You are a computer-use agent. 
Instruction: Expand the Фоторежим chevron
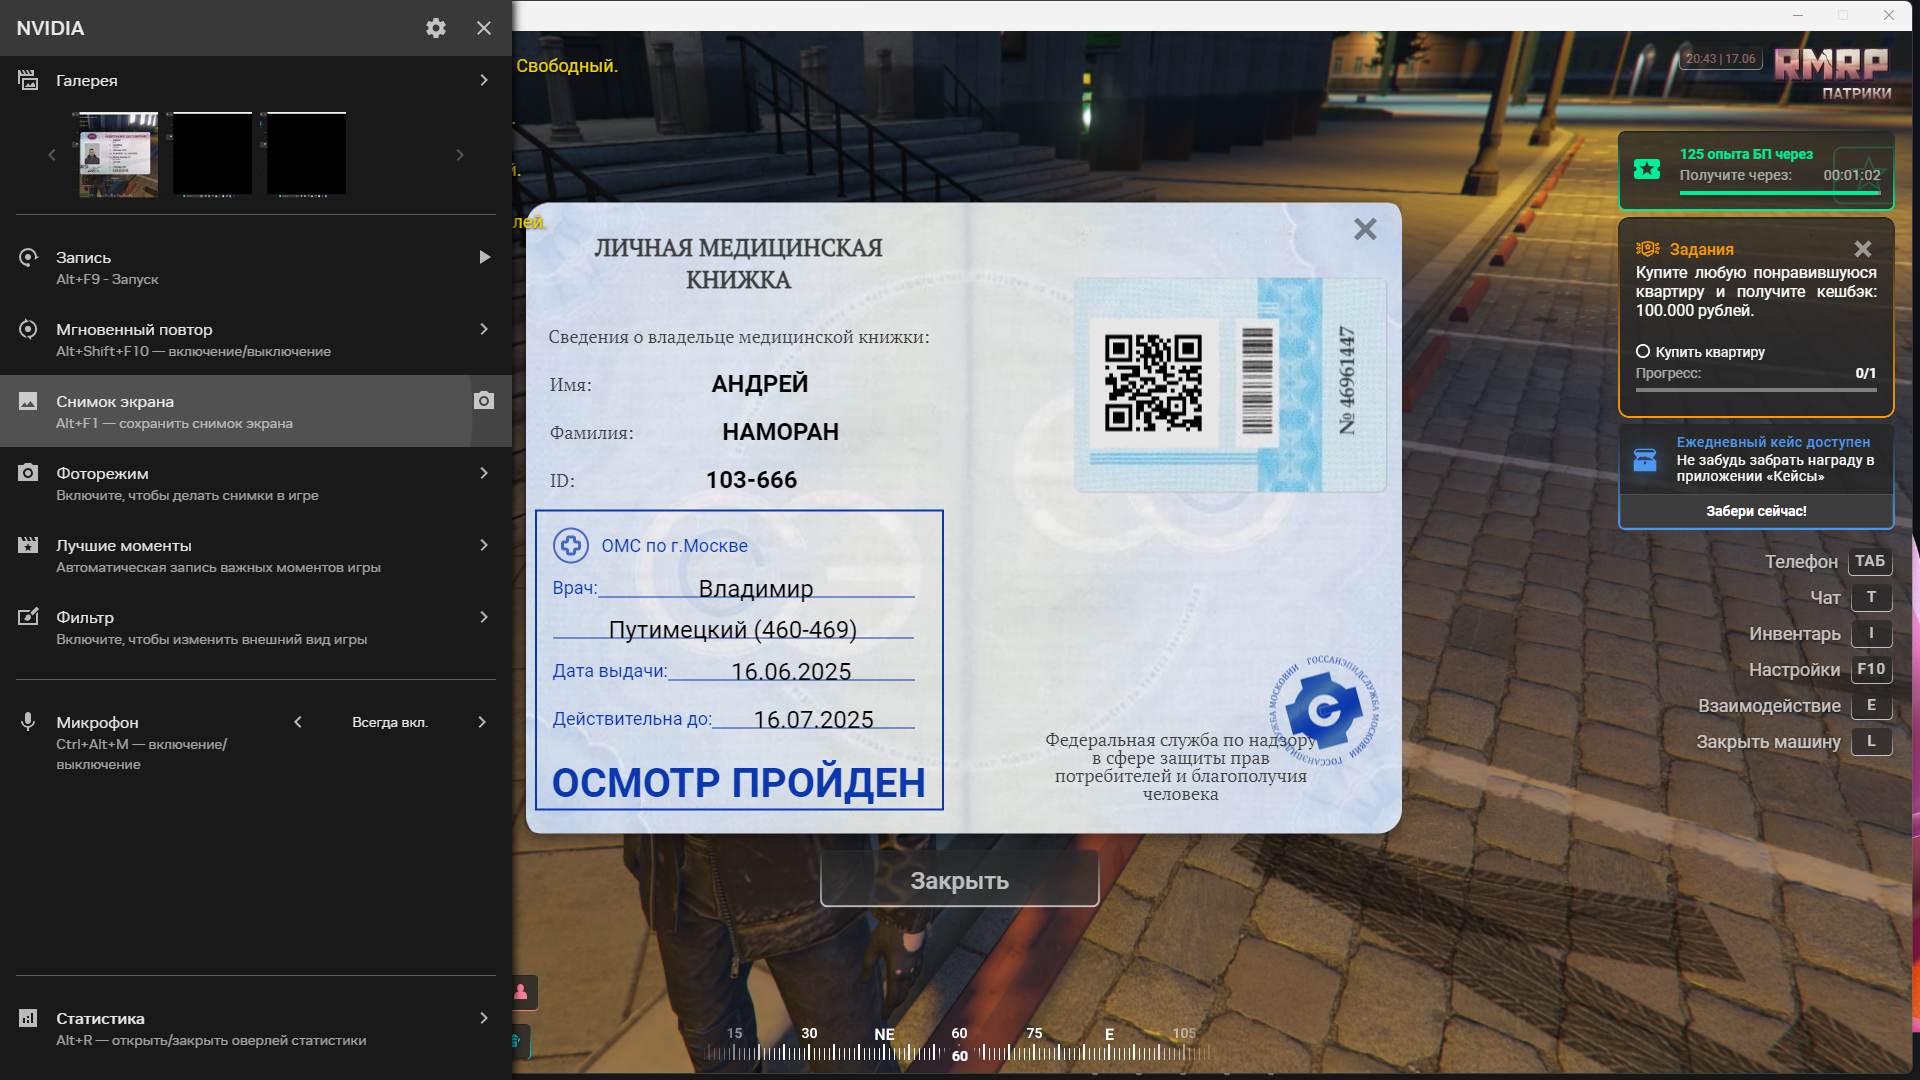click(x=484, y=473)
